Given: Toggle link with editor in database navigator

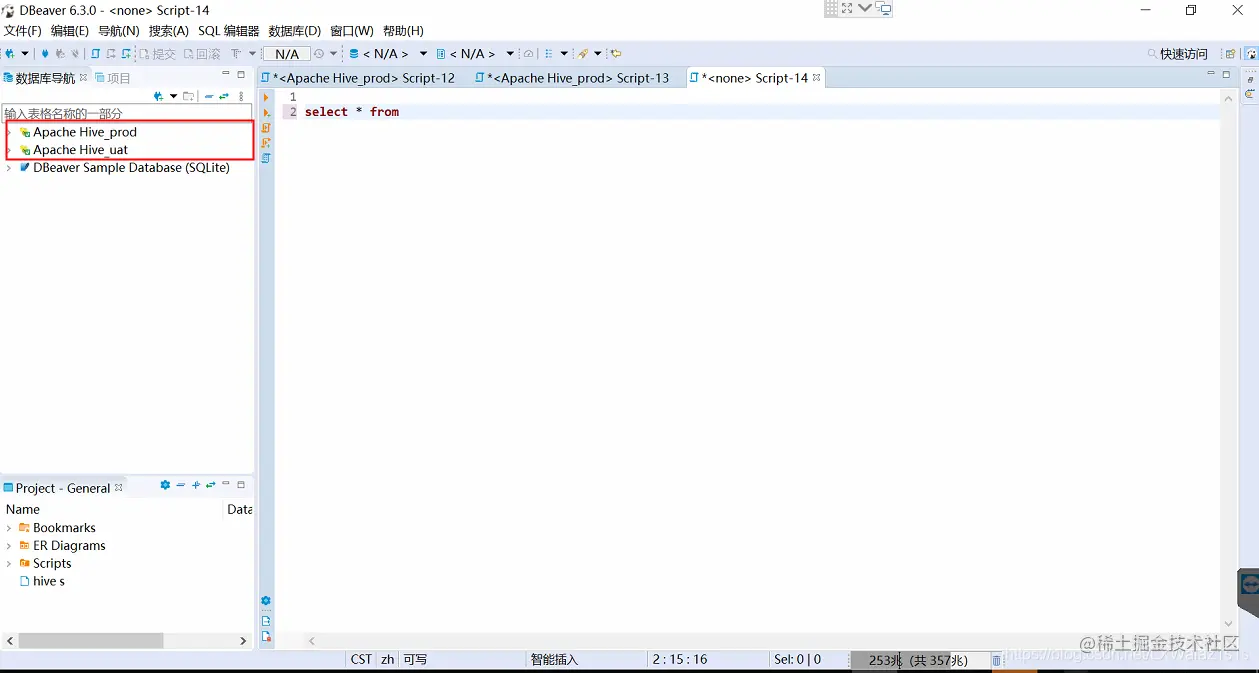Looking at the screenshot, I should [x=225, y=96].
